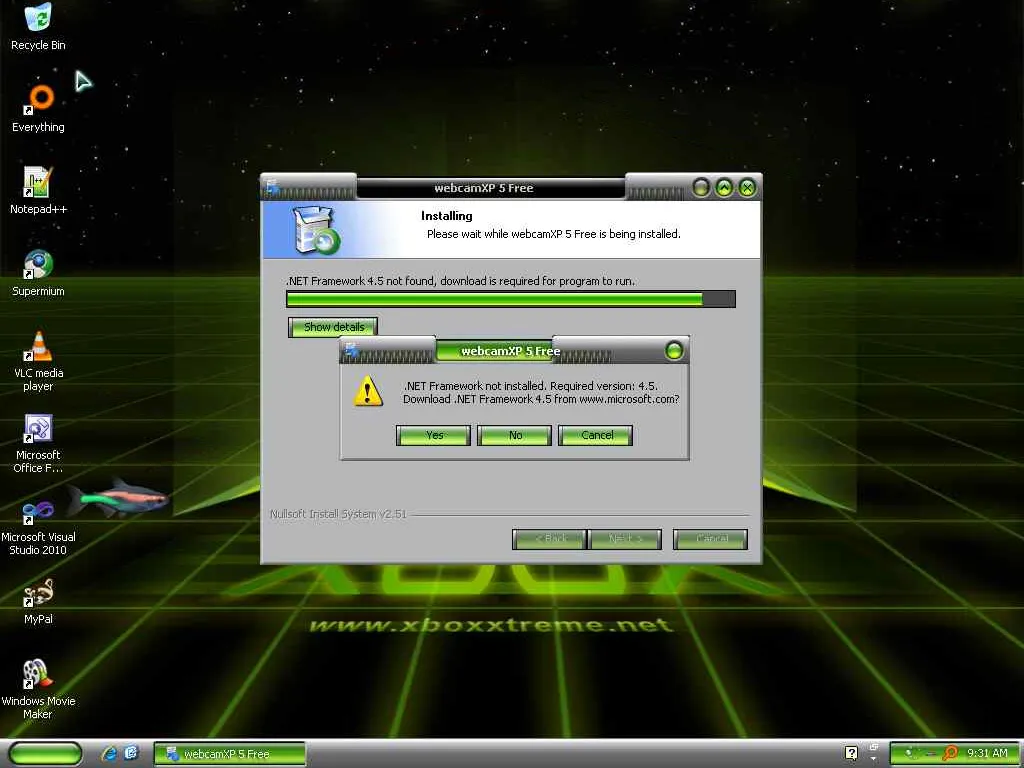Click the round close button on message dialog

(674, 351)
